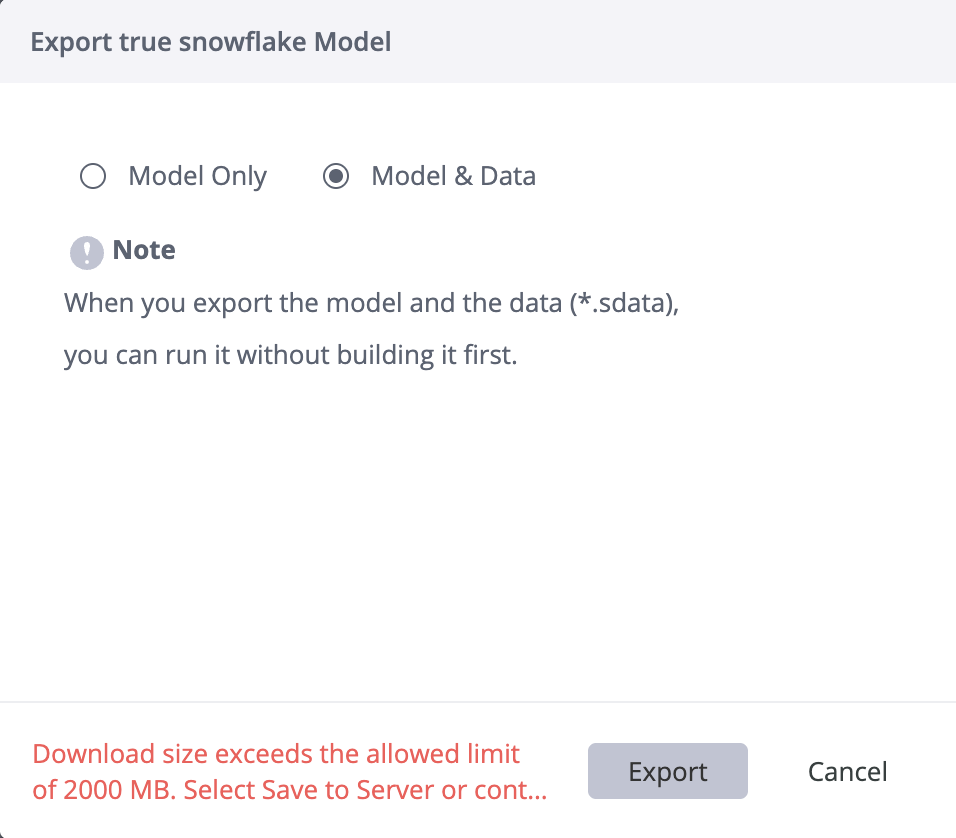Click the circular warning icon beside Note
956x838 pixels.
pyautogui.click(x=86, y=252)
